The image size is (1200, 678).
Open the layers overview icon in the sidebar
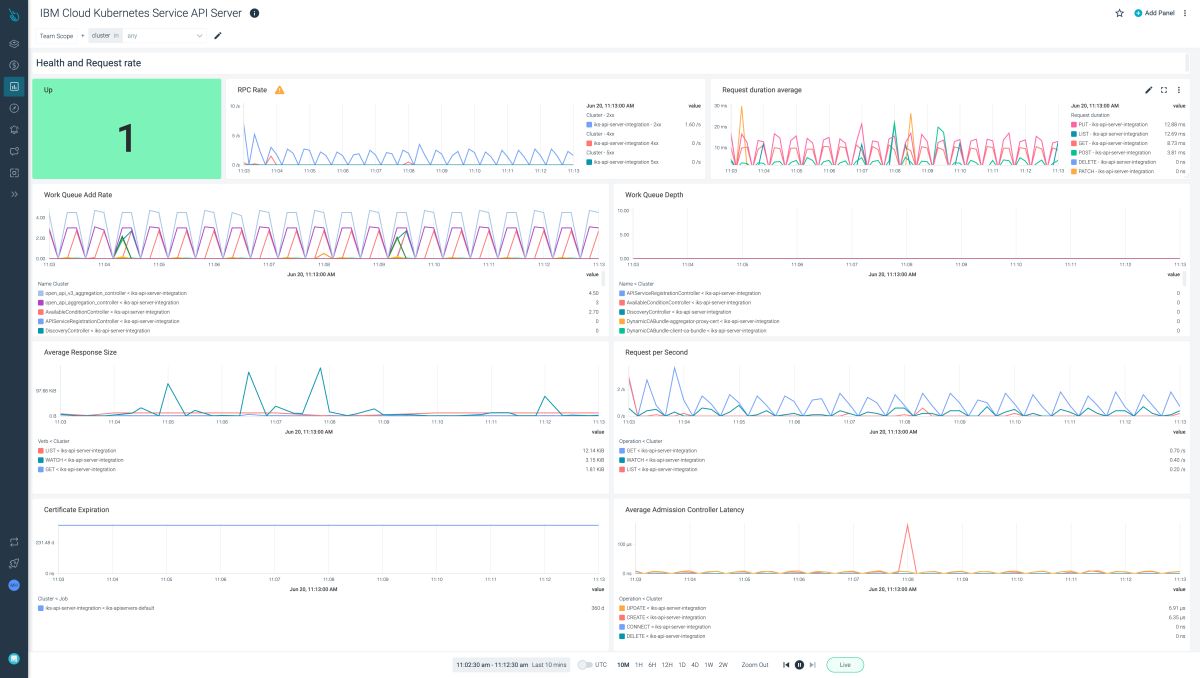(14, 44)
